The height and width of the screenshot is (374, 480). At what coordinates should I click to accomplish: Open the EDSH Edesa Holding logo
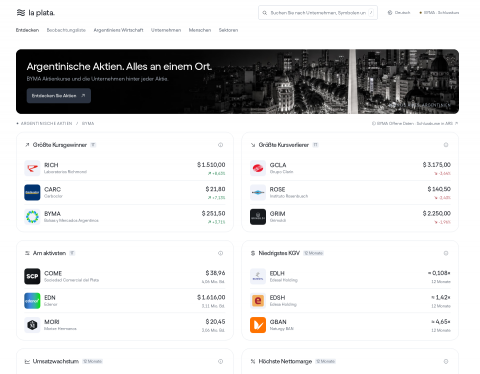[258, 301]
